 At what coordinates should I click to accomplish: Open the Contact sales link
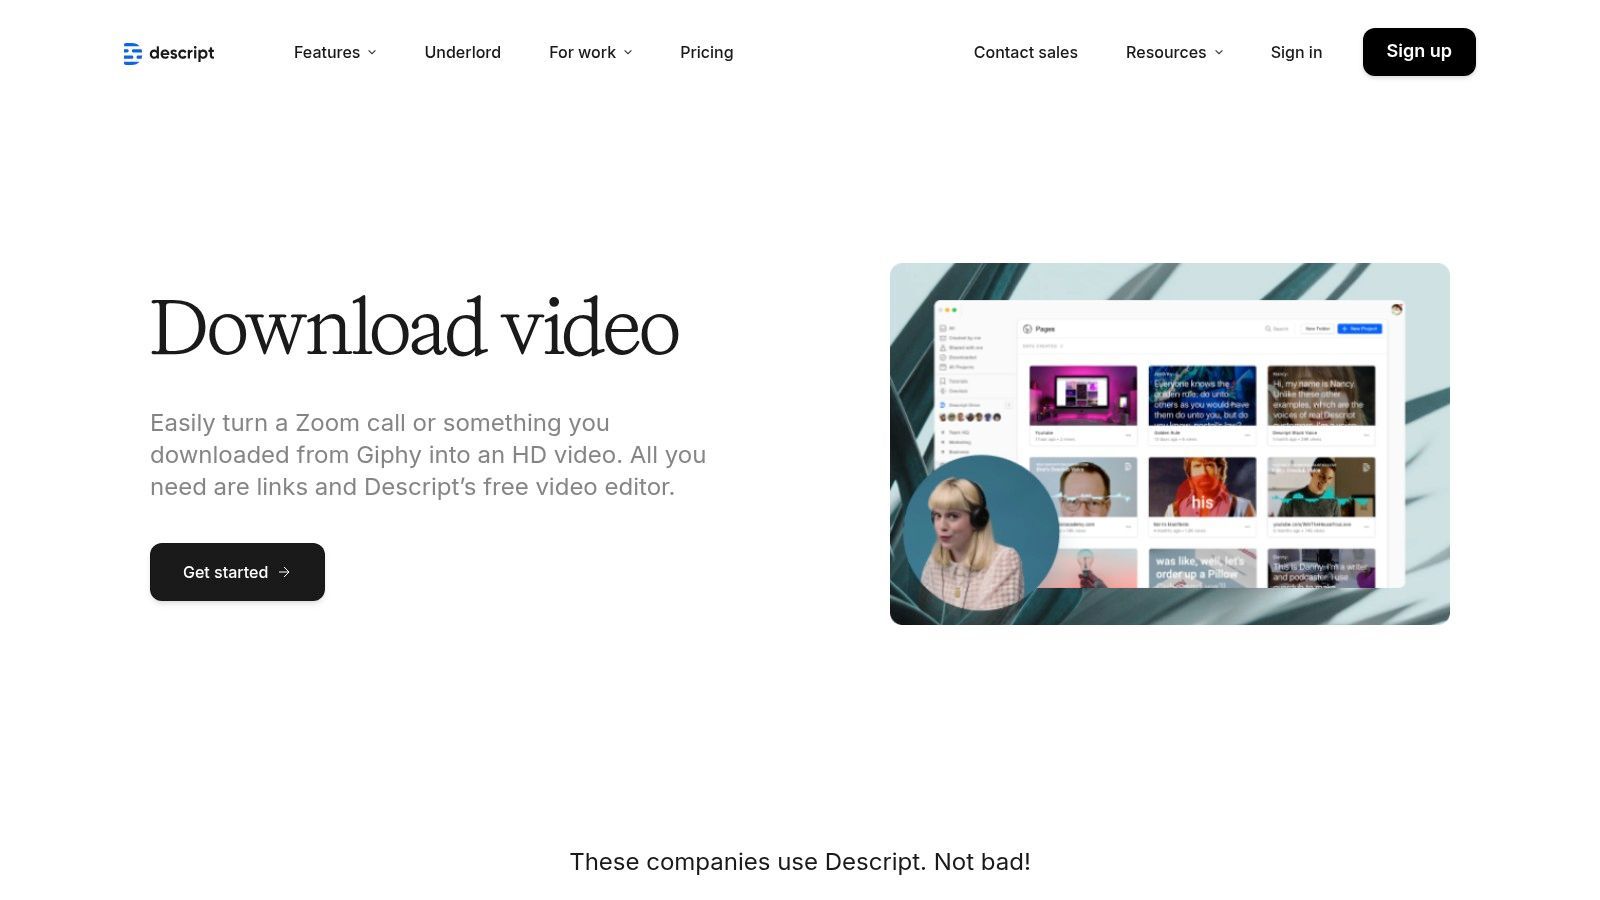tap(1025, 52)
